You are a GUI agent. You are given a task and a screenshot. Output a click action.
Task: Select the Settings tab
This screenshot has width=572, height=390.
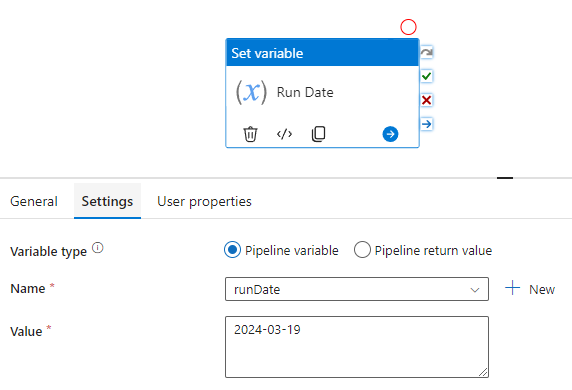click(107, 201)
